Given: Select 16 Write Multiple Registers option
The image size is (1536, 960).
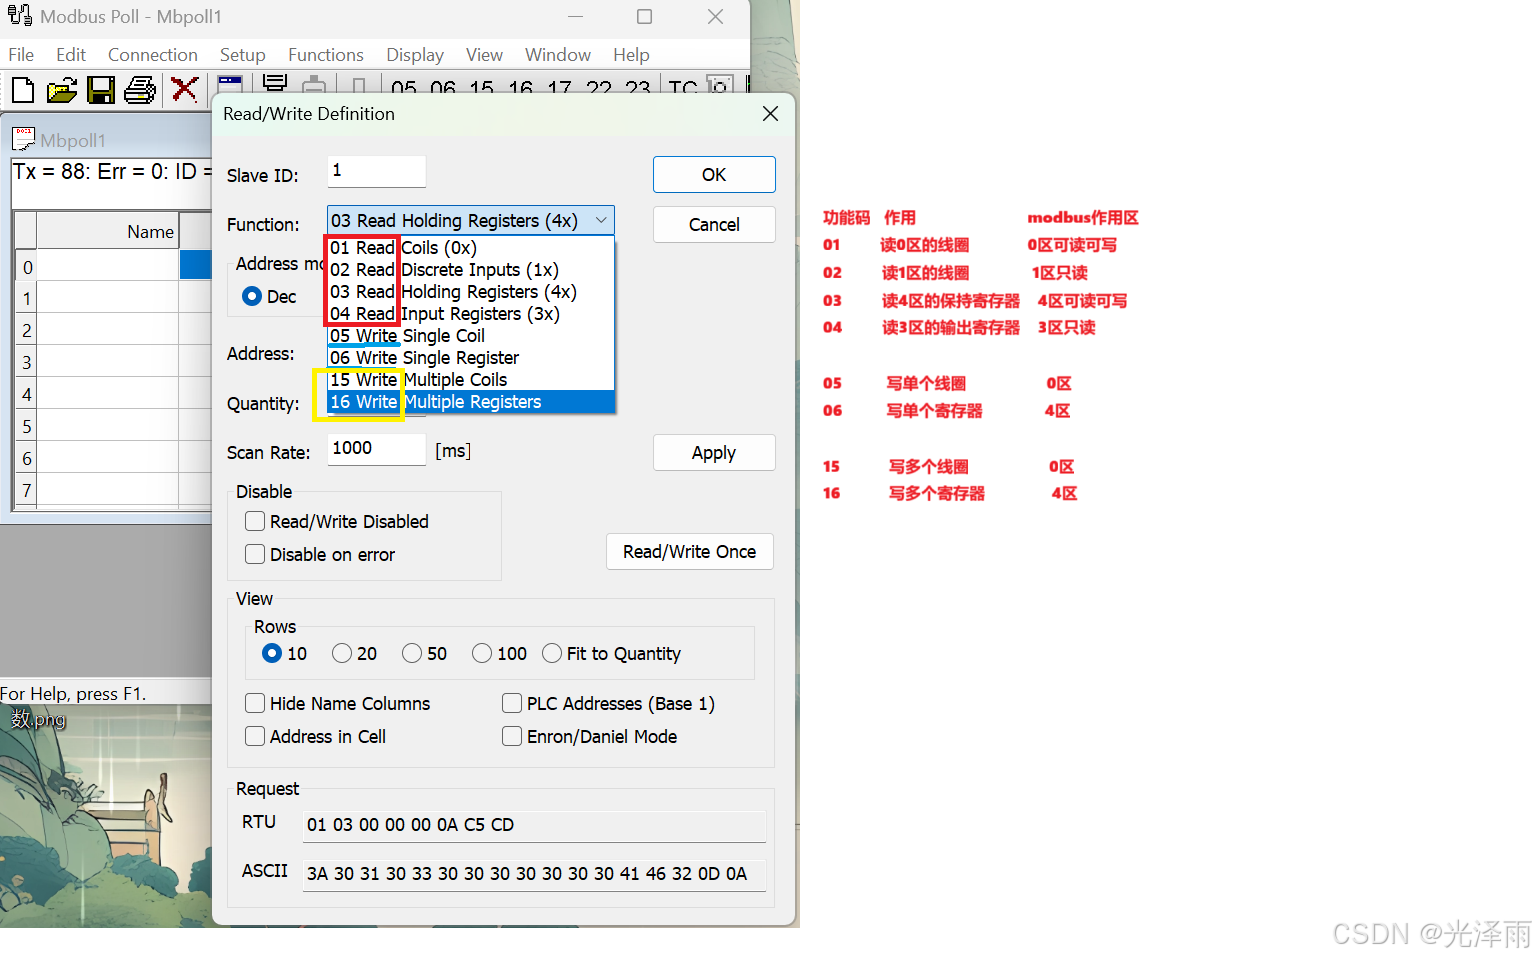Looking at the screenshot, I should click(x=471, y=401).
